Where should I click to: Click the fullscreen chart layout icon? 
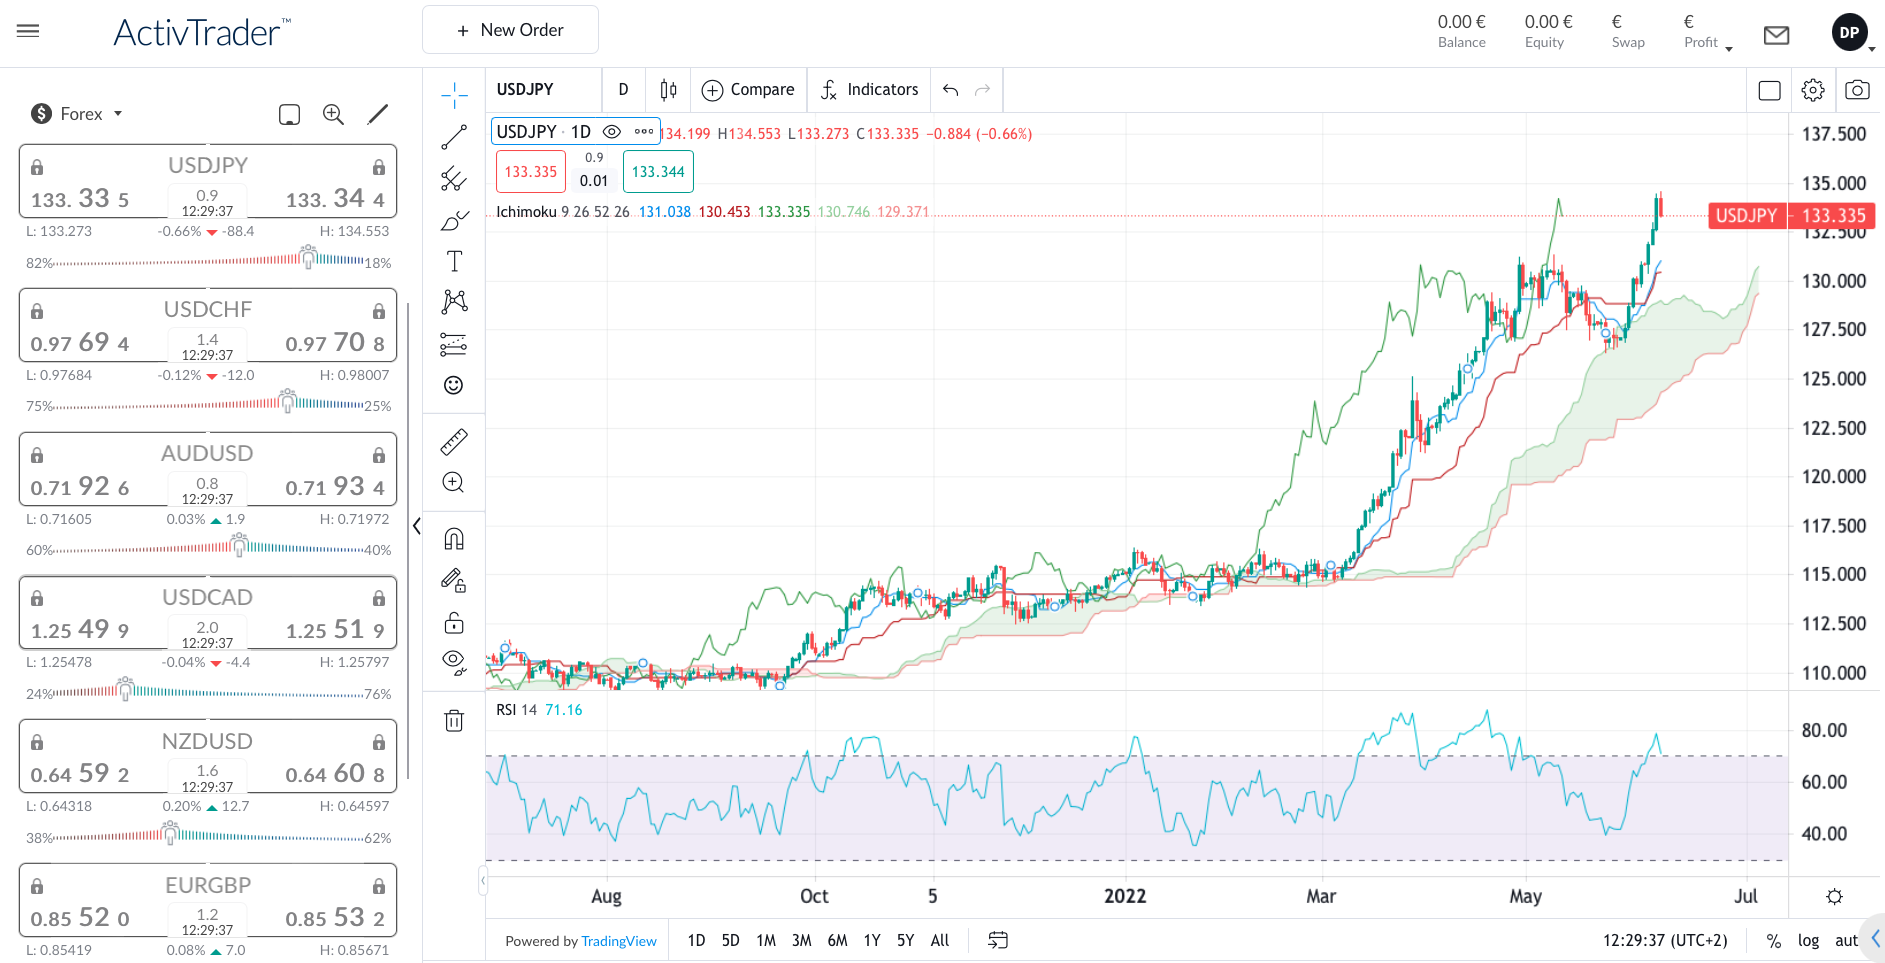(x=1769, y=91)
